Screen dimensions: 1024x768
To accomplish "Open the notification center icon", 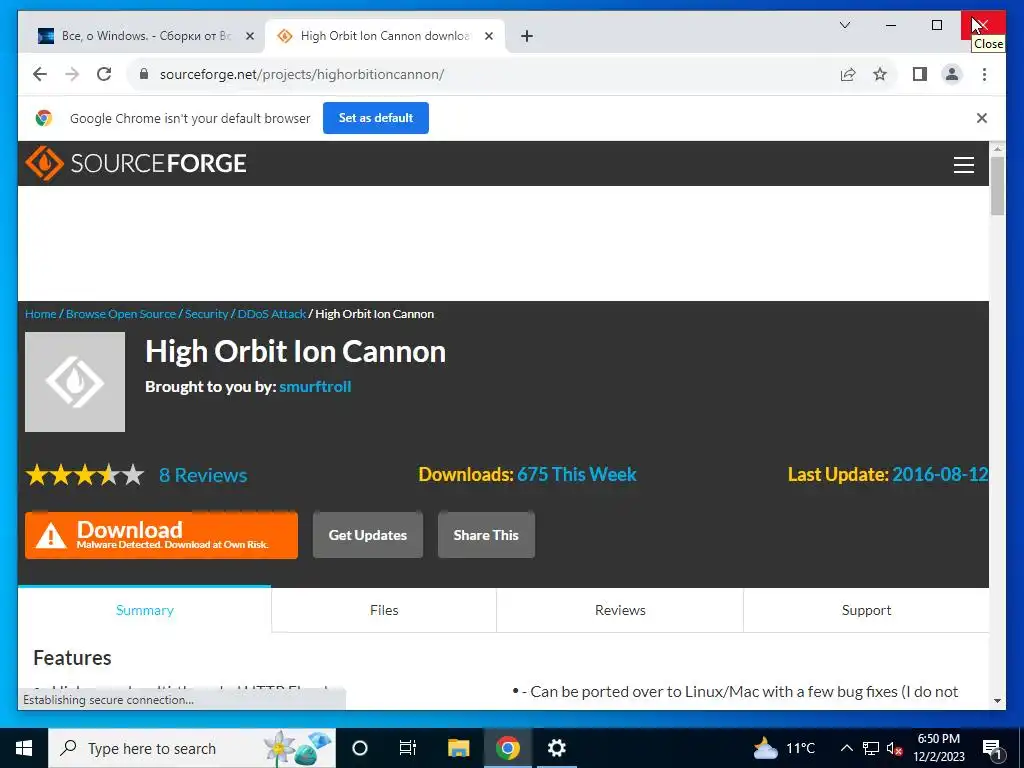I will [x=993, y=748].
